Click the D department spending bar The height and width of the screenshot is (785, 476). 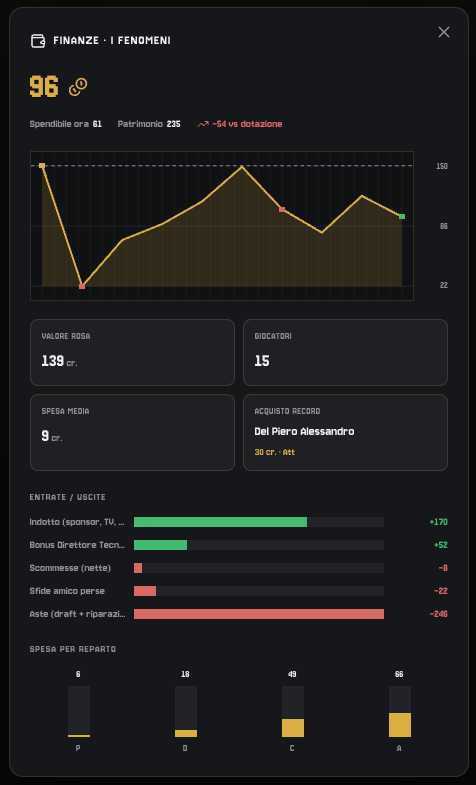tap(186, 711)
